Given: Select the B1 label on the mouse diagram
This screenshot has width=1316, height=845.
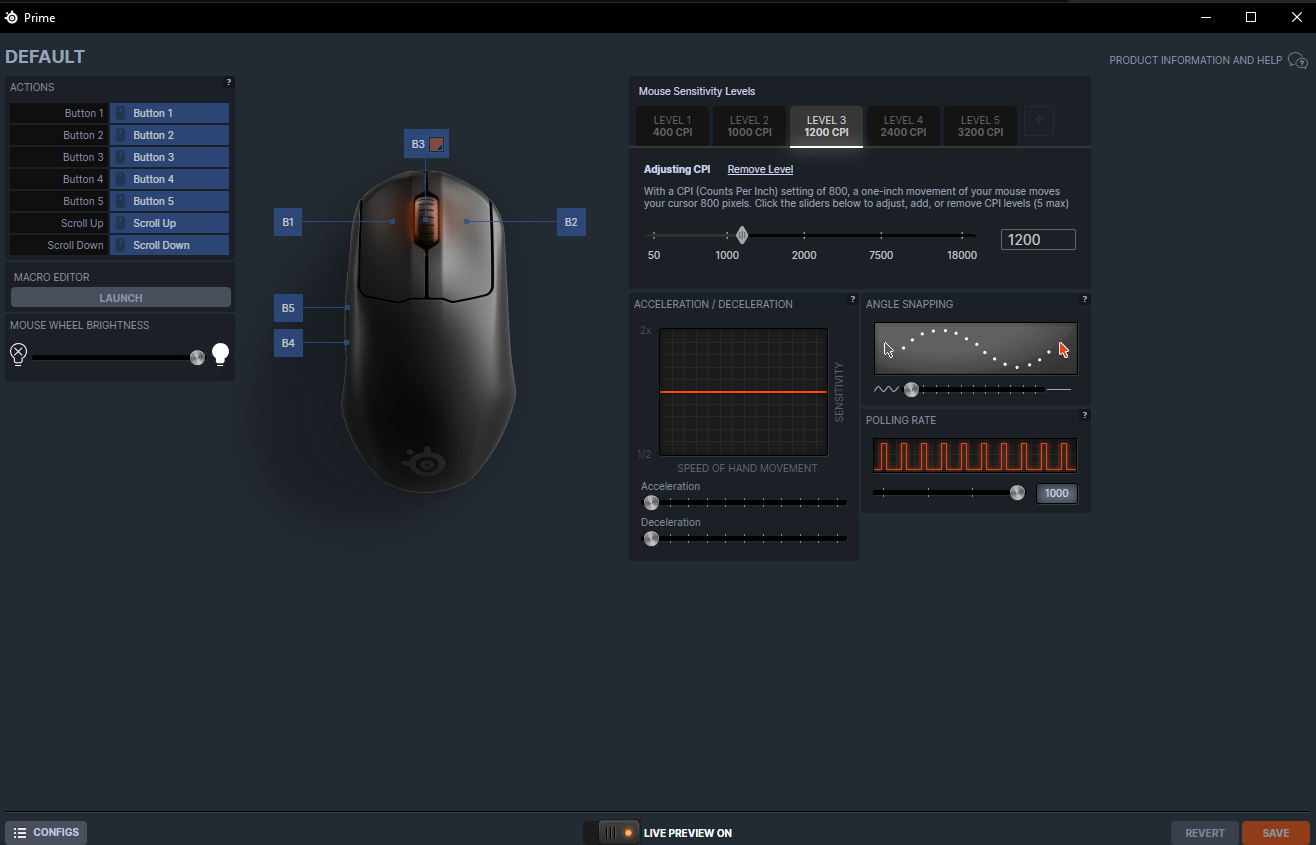Looking at the screenshot, I should tap(288, 222).
